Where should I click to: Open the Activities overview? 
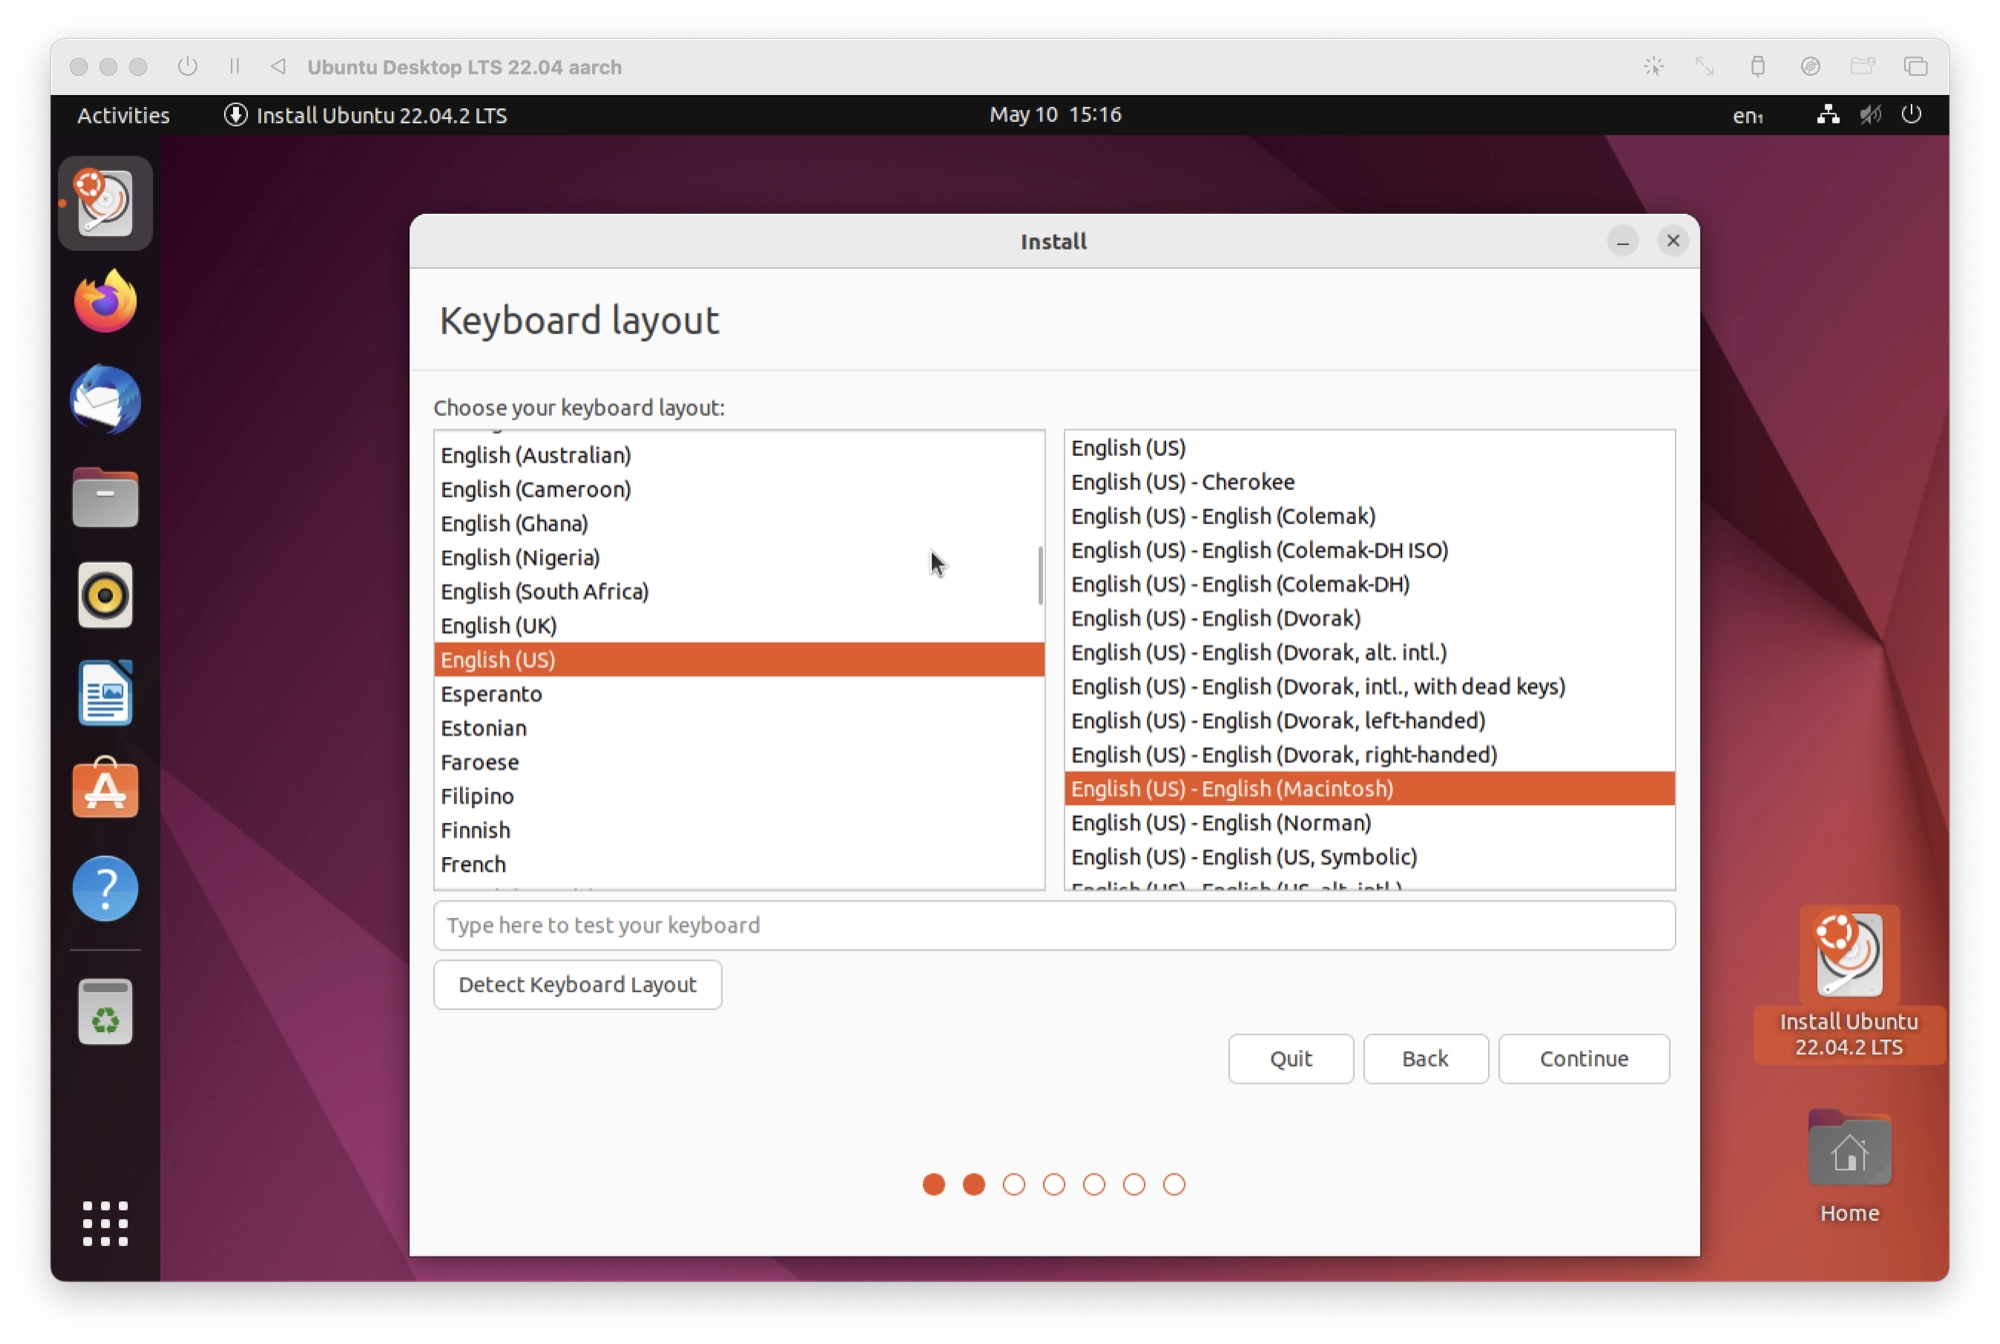pyautogui.click(x=123, y=115)
